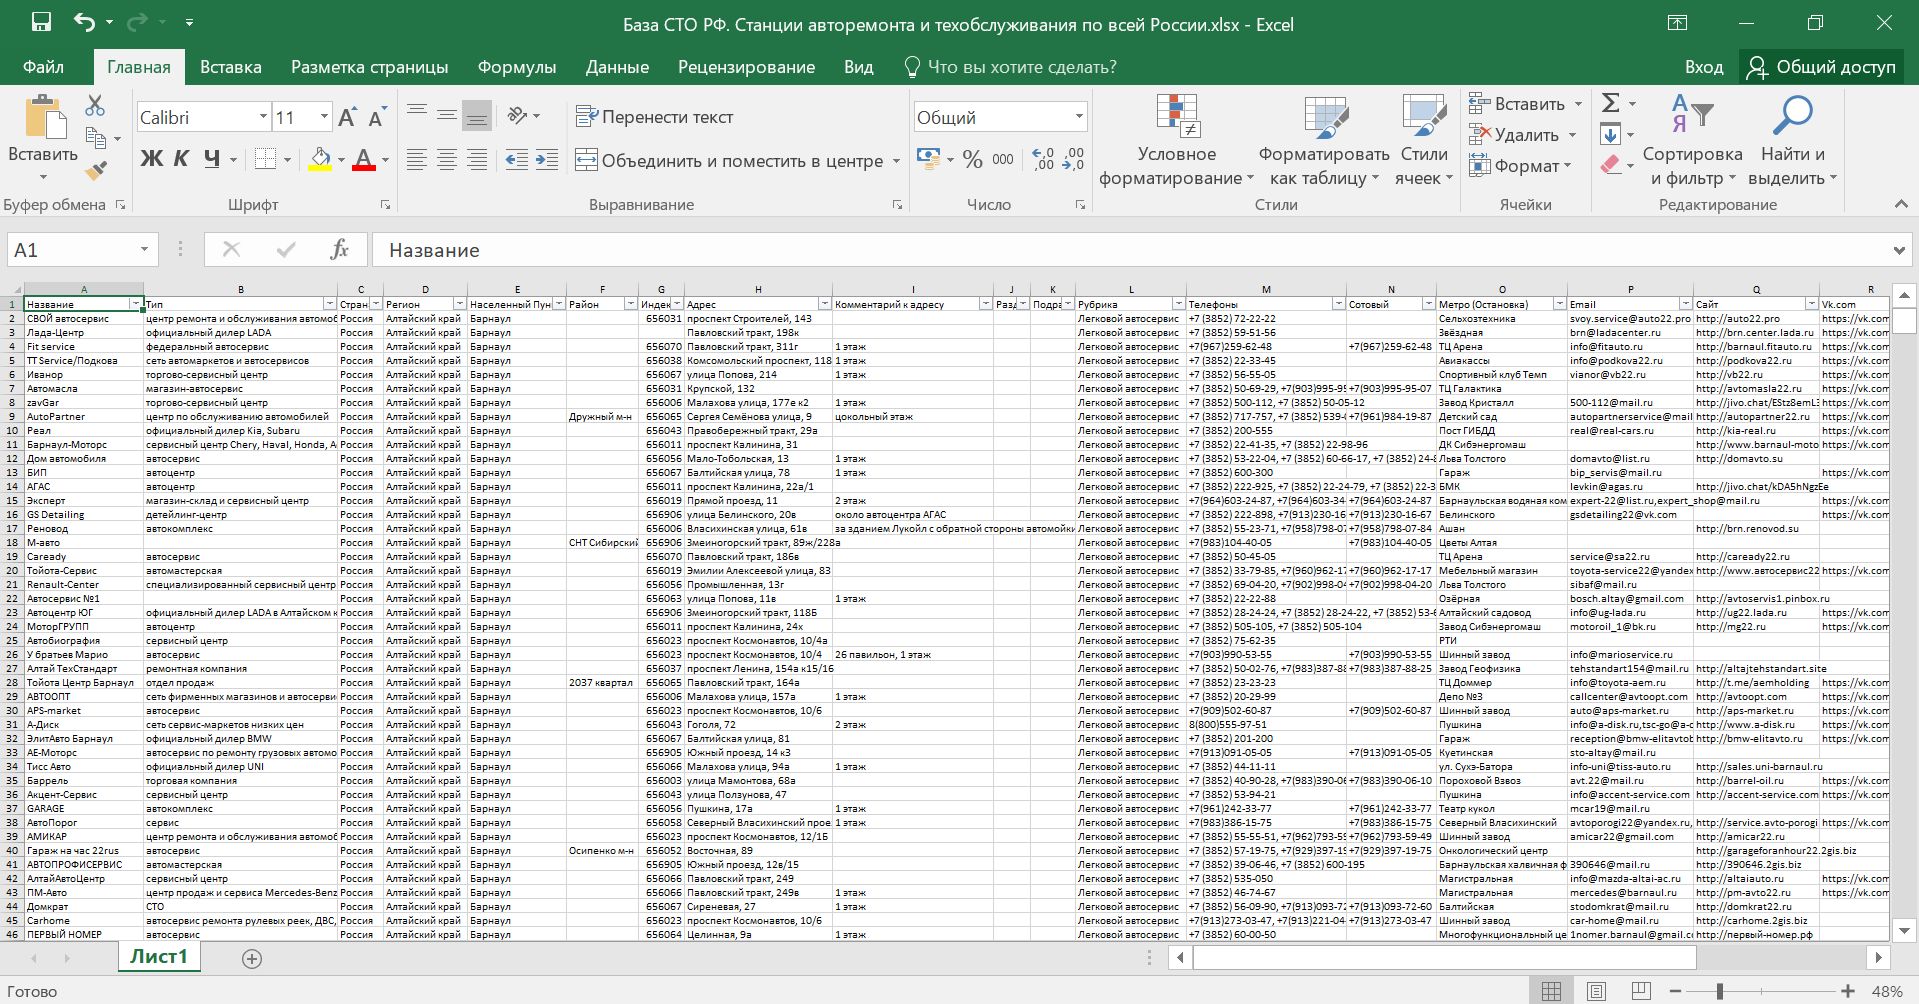
Task: Toggle Bold (Ж) formatting
Action: click(x=151, y=159)
